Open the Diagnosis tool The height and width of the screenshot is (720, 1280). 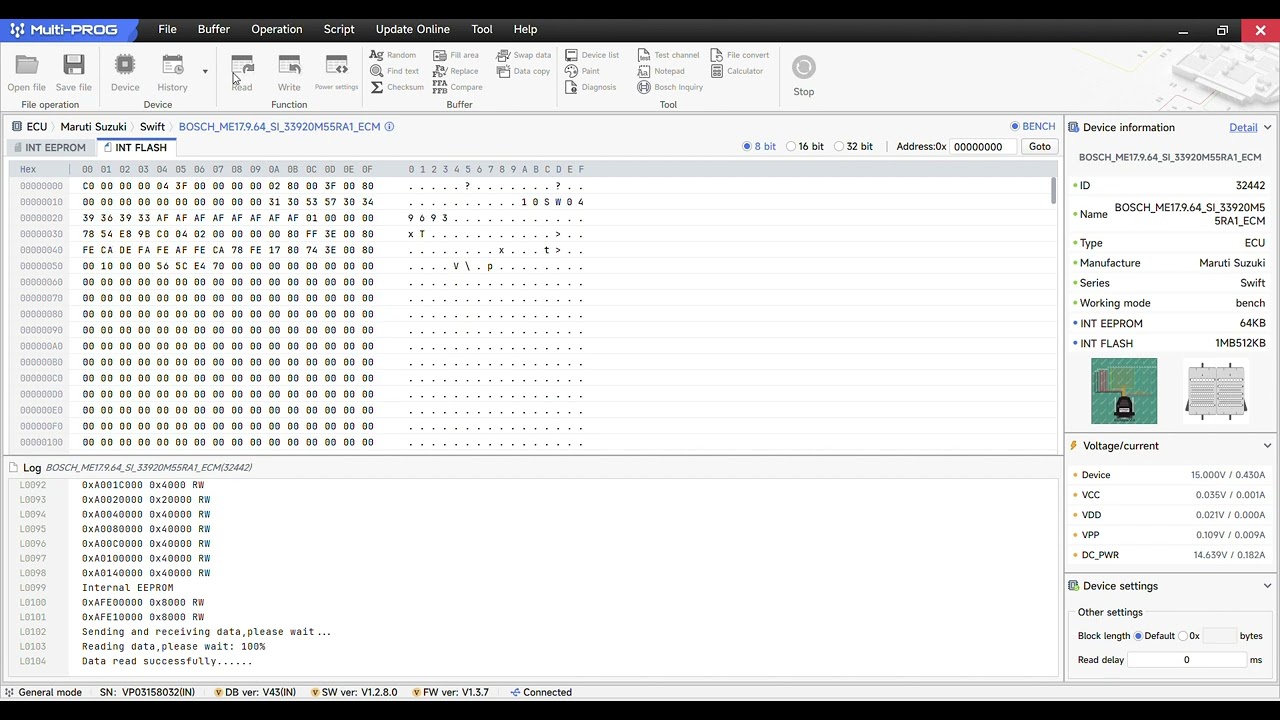coord(590,87)
